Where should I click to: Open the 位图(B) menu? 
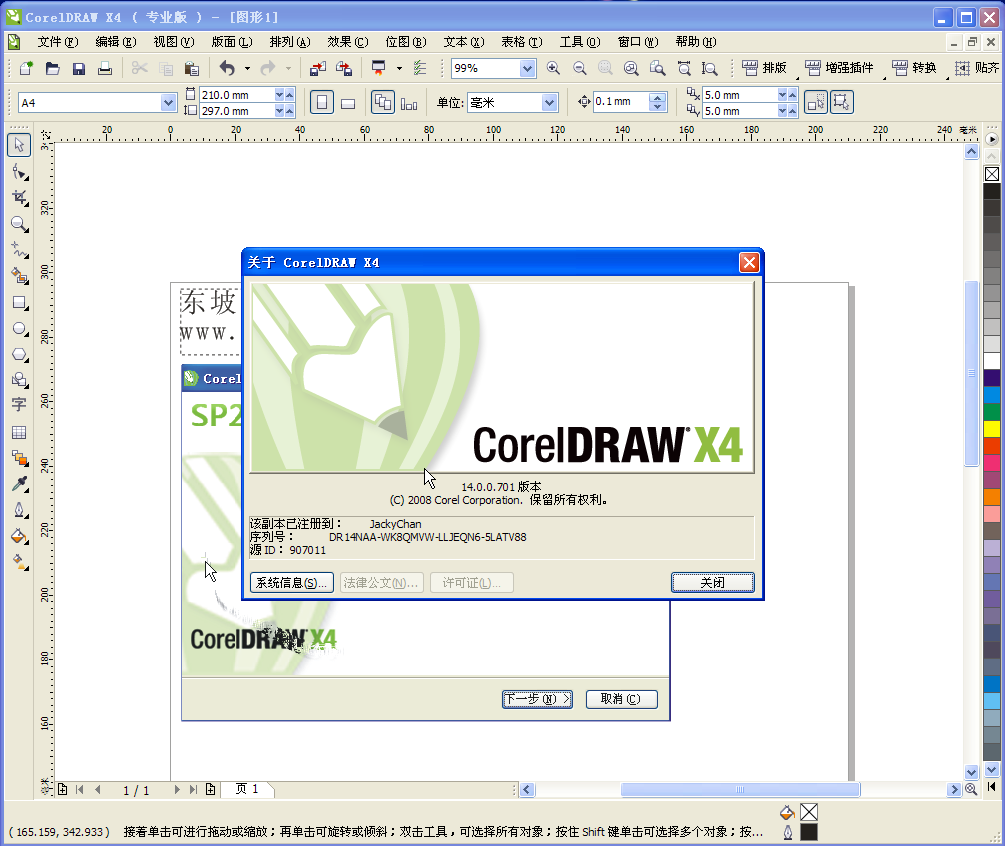click(406, 42)
